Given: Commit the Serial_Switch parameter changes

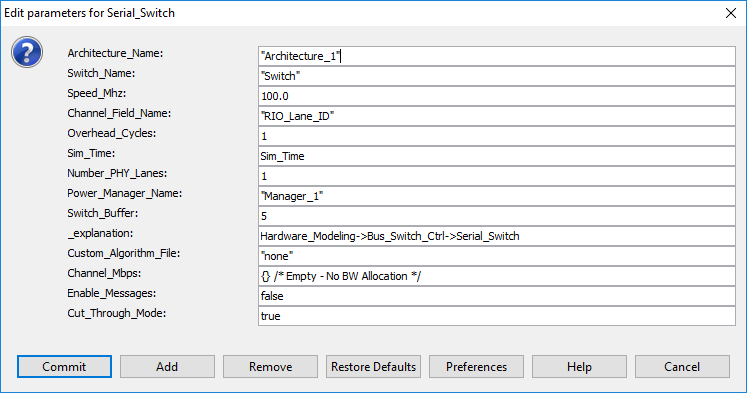Looking at the screenshot, I should point(64,366).
